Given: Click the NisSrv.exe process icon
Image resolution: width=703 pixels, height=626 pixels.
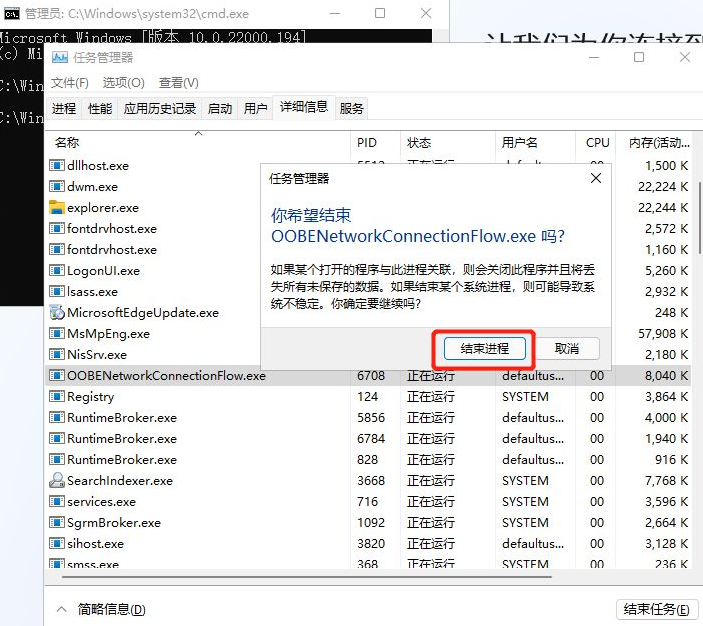Looking at the screenshot, I should click(x=56, y=355).
